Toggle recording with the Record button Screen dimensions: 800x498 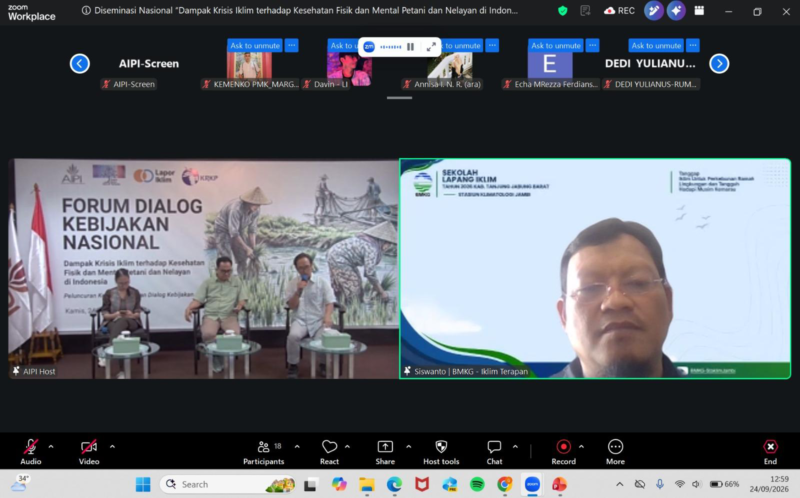563,452
